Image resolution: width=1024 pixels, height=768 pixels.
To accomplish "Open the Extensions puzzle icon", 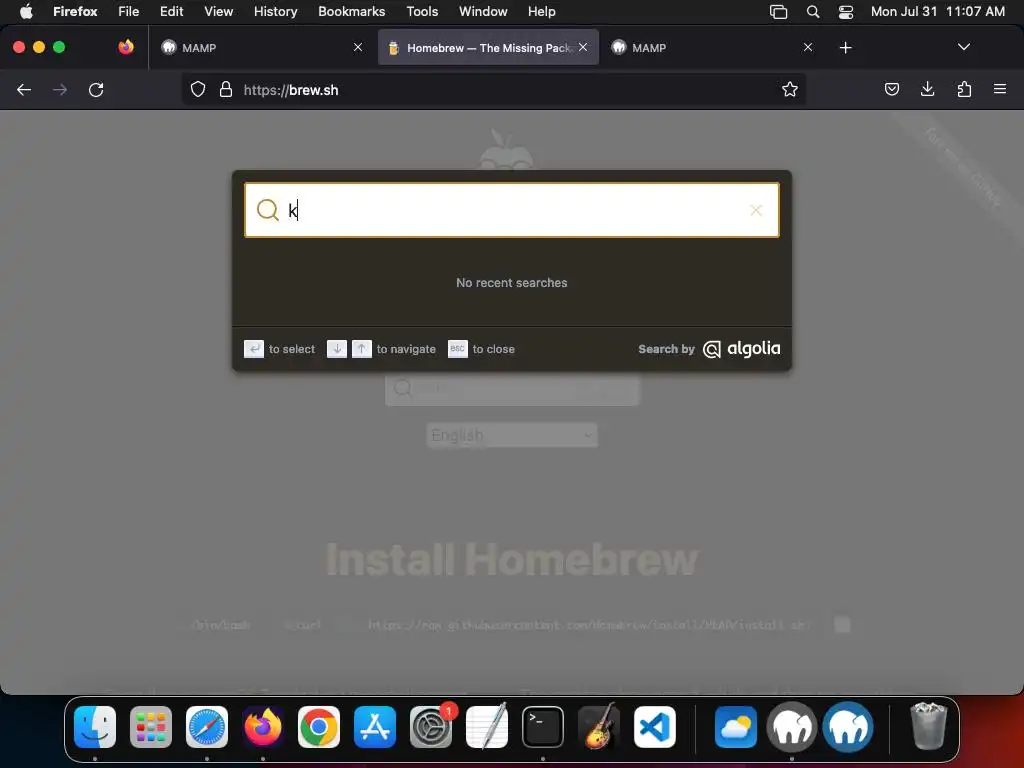I will click(x=964, y=89).
